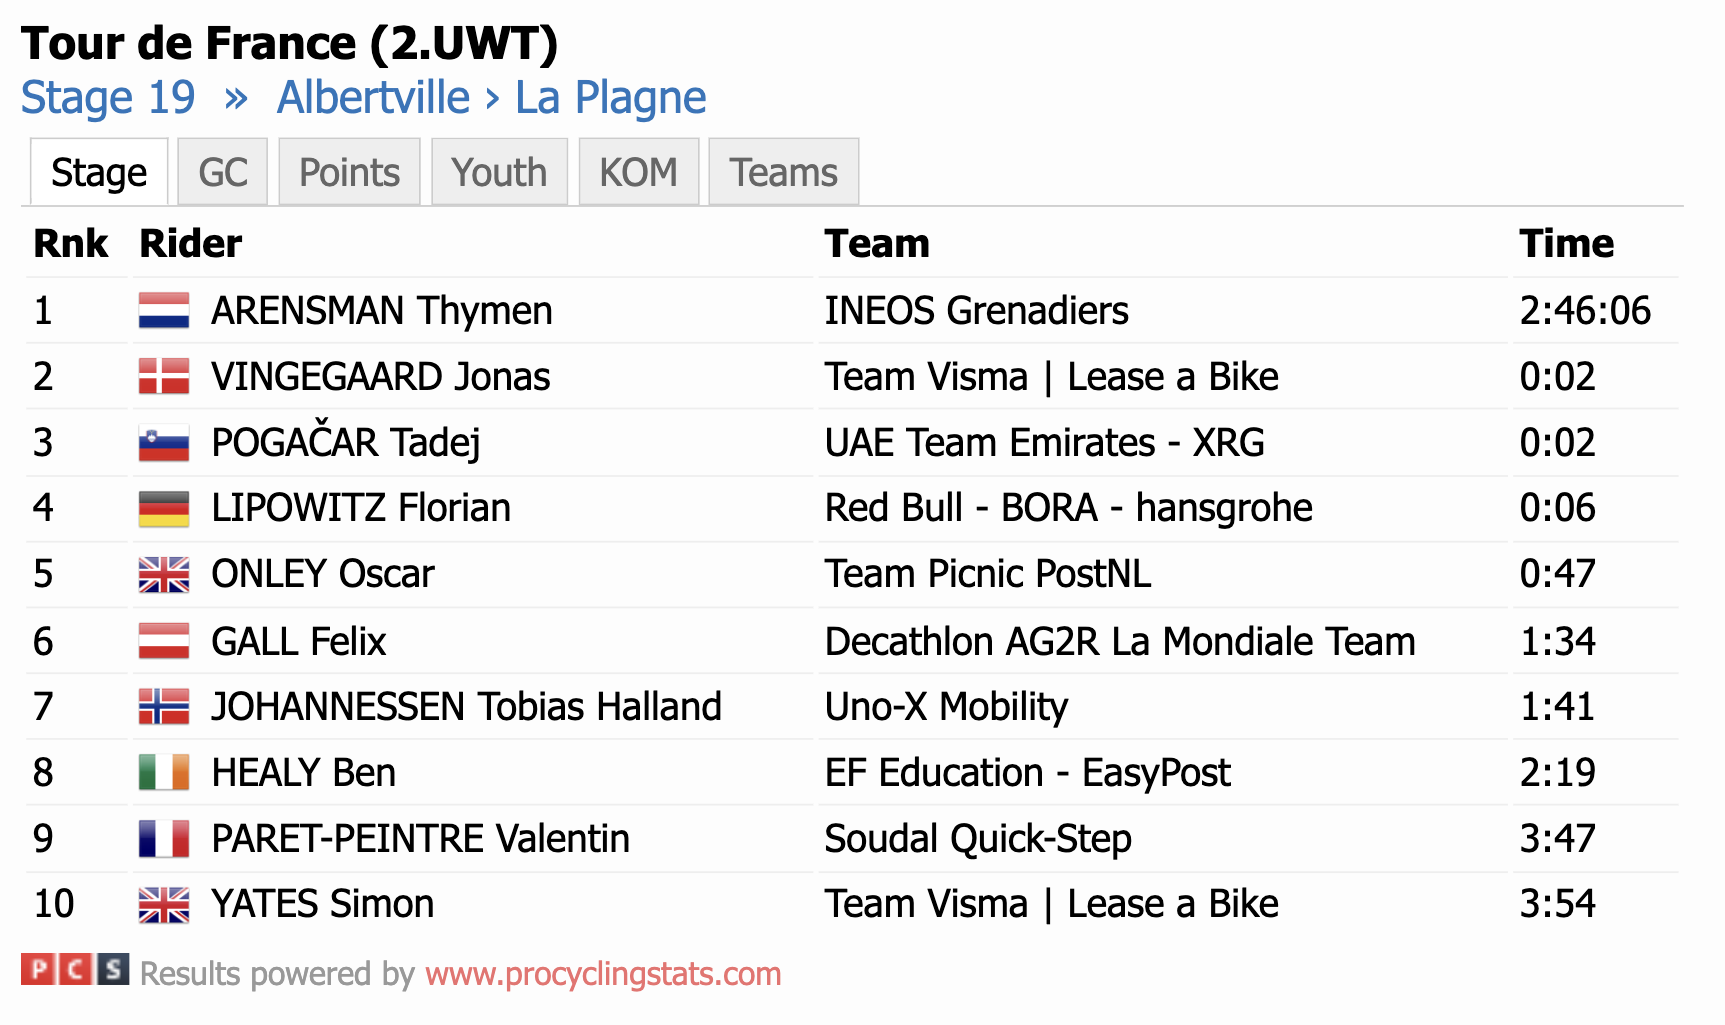This screenshot has height=1025, width=1725.
Task: Click the German flag beside Lipowitz
Action: [x=164, y=508]
